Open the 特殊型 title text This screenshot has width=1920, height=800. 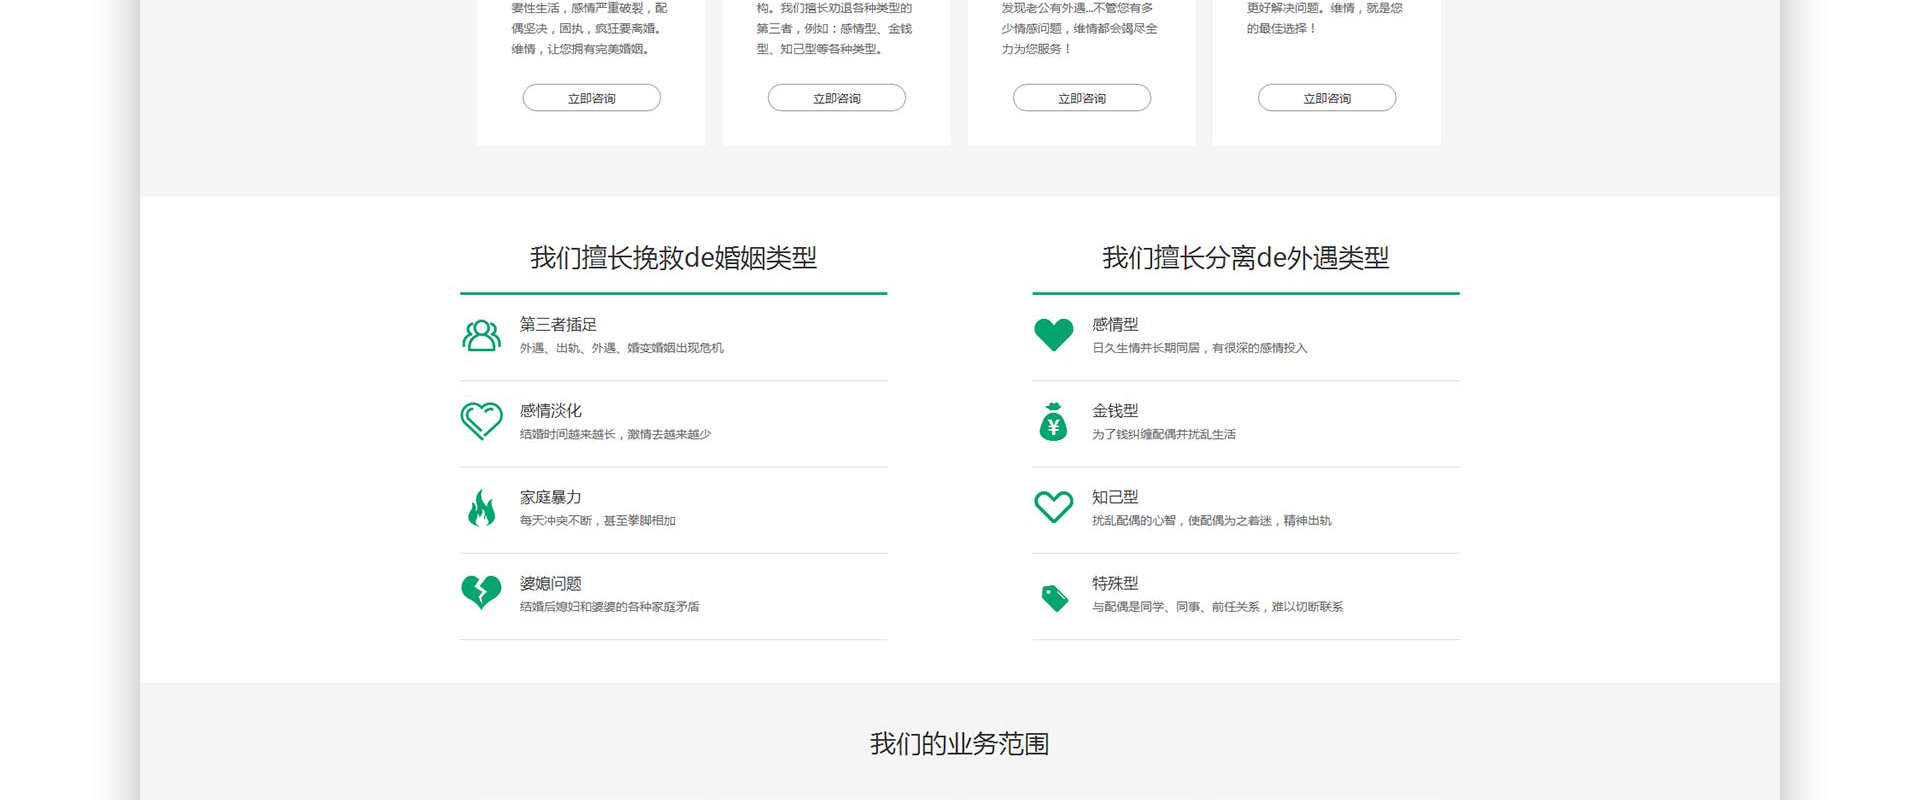tap(1115, 583)
